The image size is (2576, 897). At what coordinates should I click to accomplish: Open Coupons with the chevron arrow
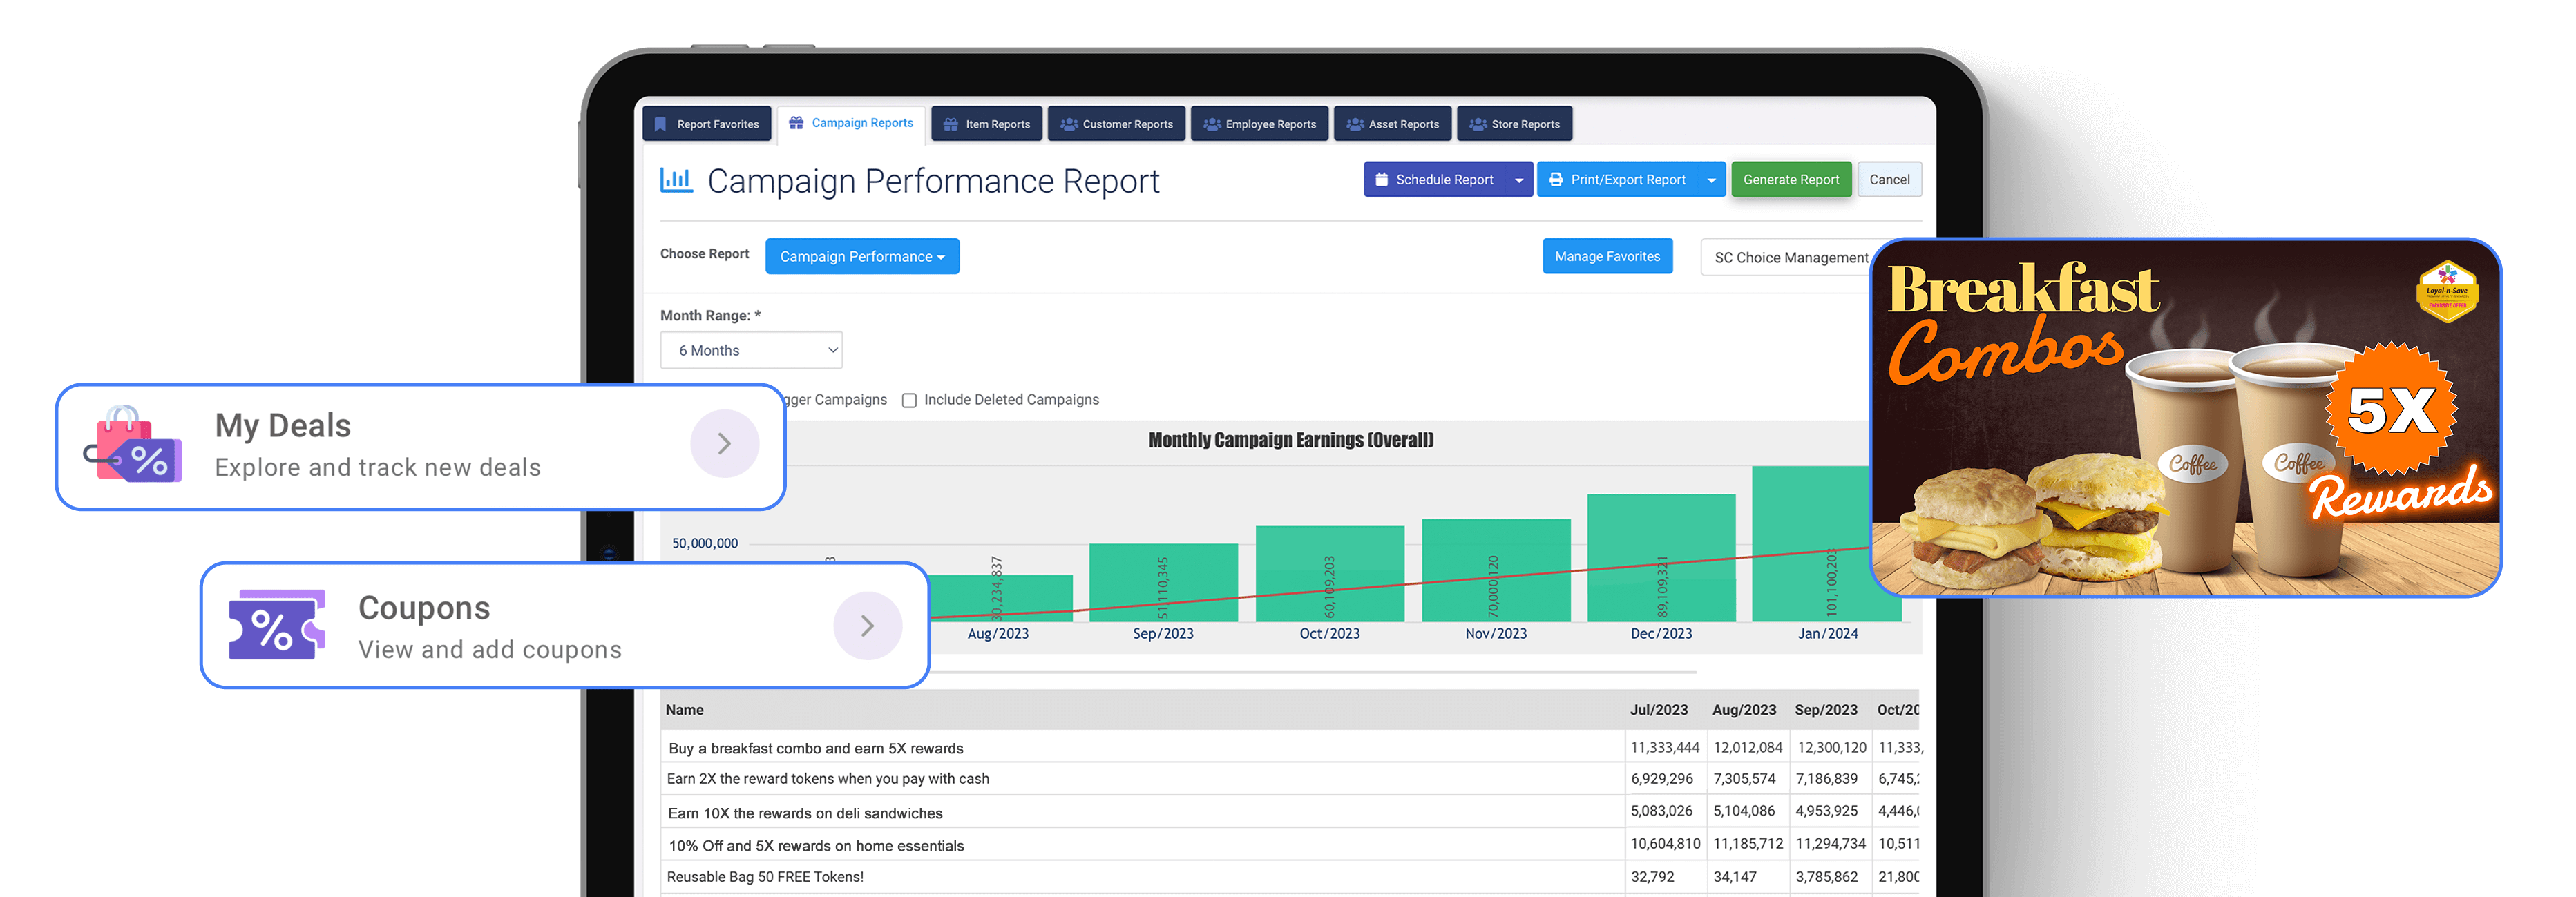coord(867,626)
